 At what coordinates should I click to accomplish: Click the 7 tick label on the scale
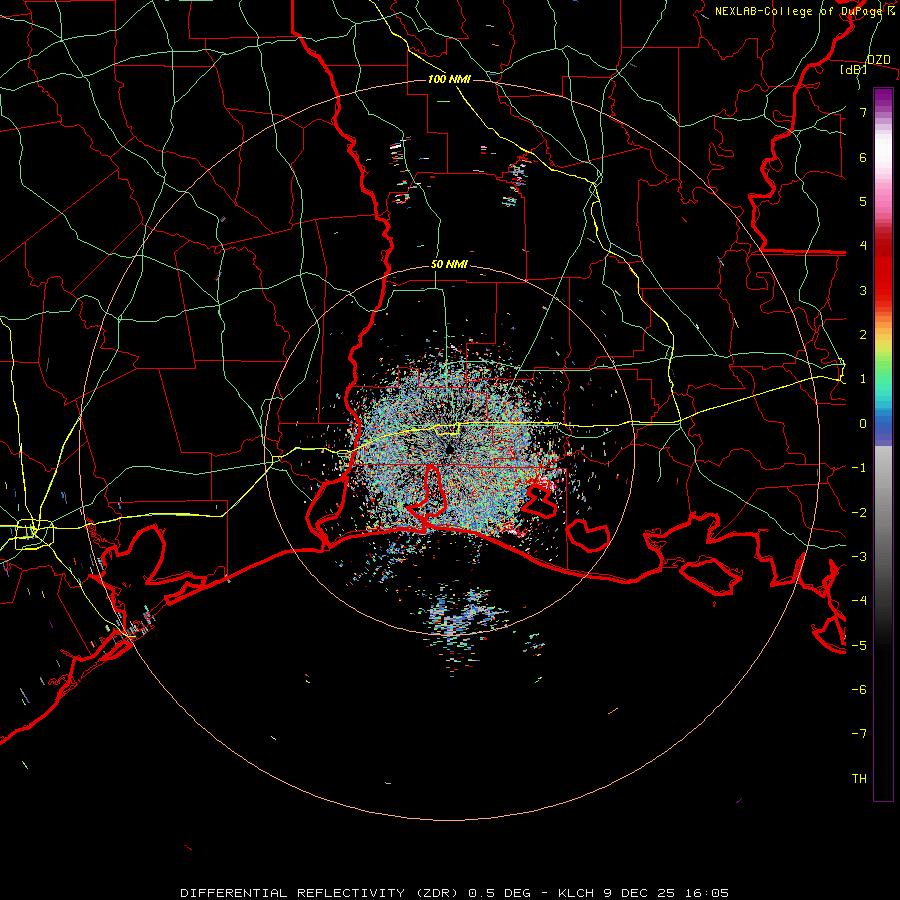[x=863, y=112]
